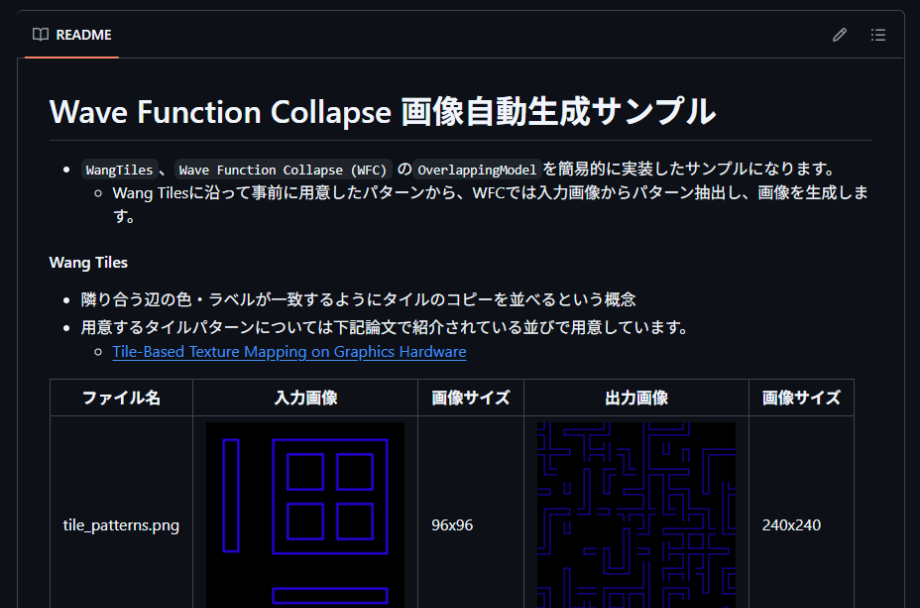This screenshot has height=608, width=920.
Task: Click the 隣り合う辺の色 bullet text
Action: [358, 300]
